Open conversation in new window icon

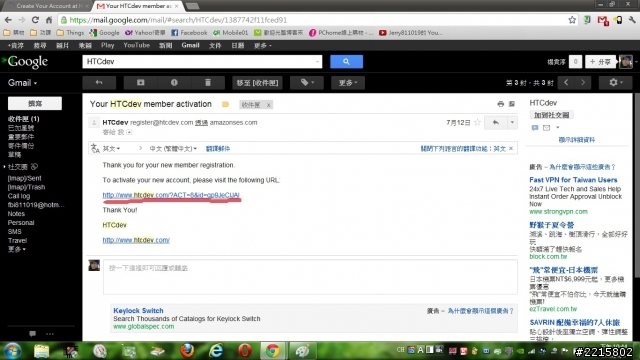pyautogui.click(x=512, y=104)
